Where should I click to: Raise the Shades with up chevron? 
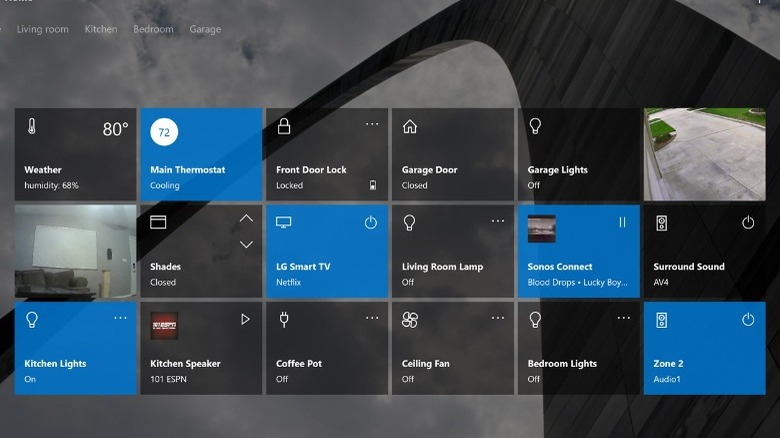(246, 219)
